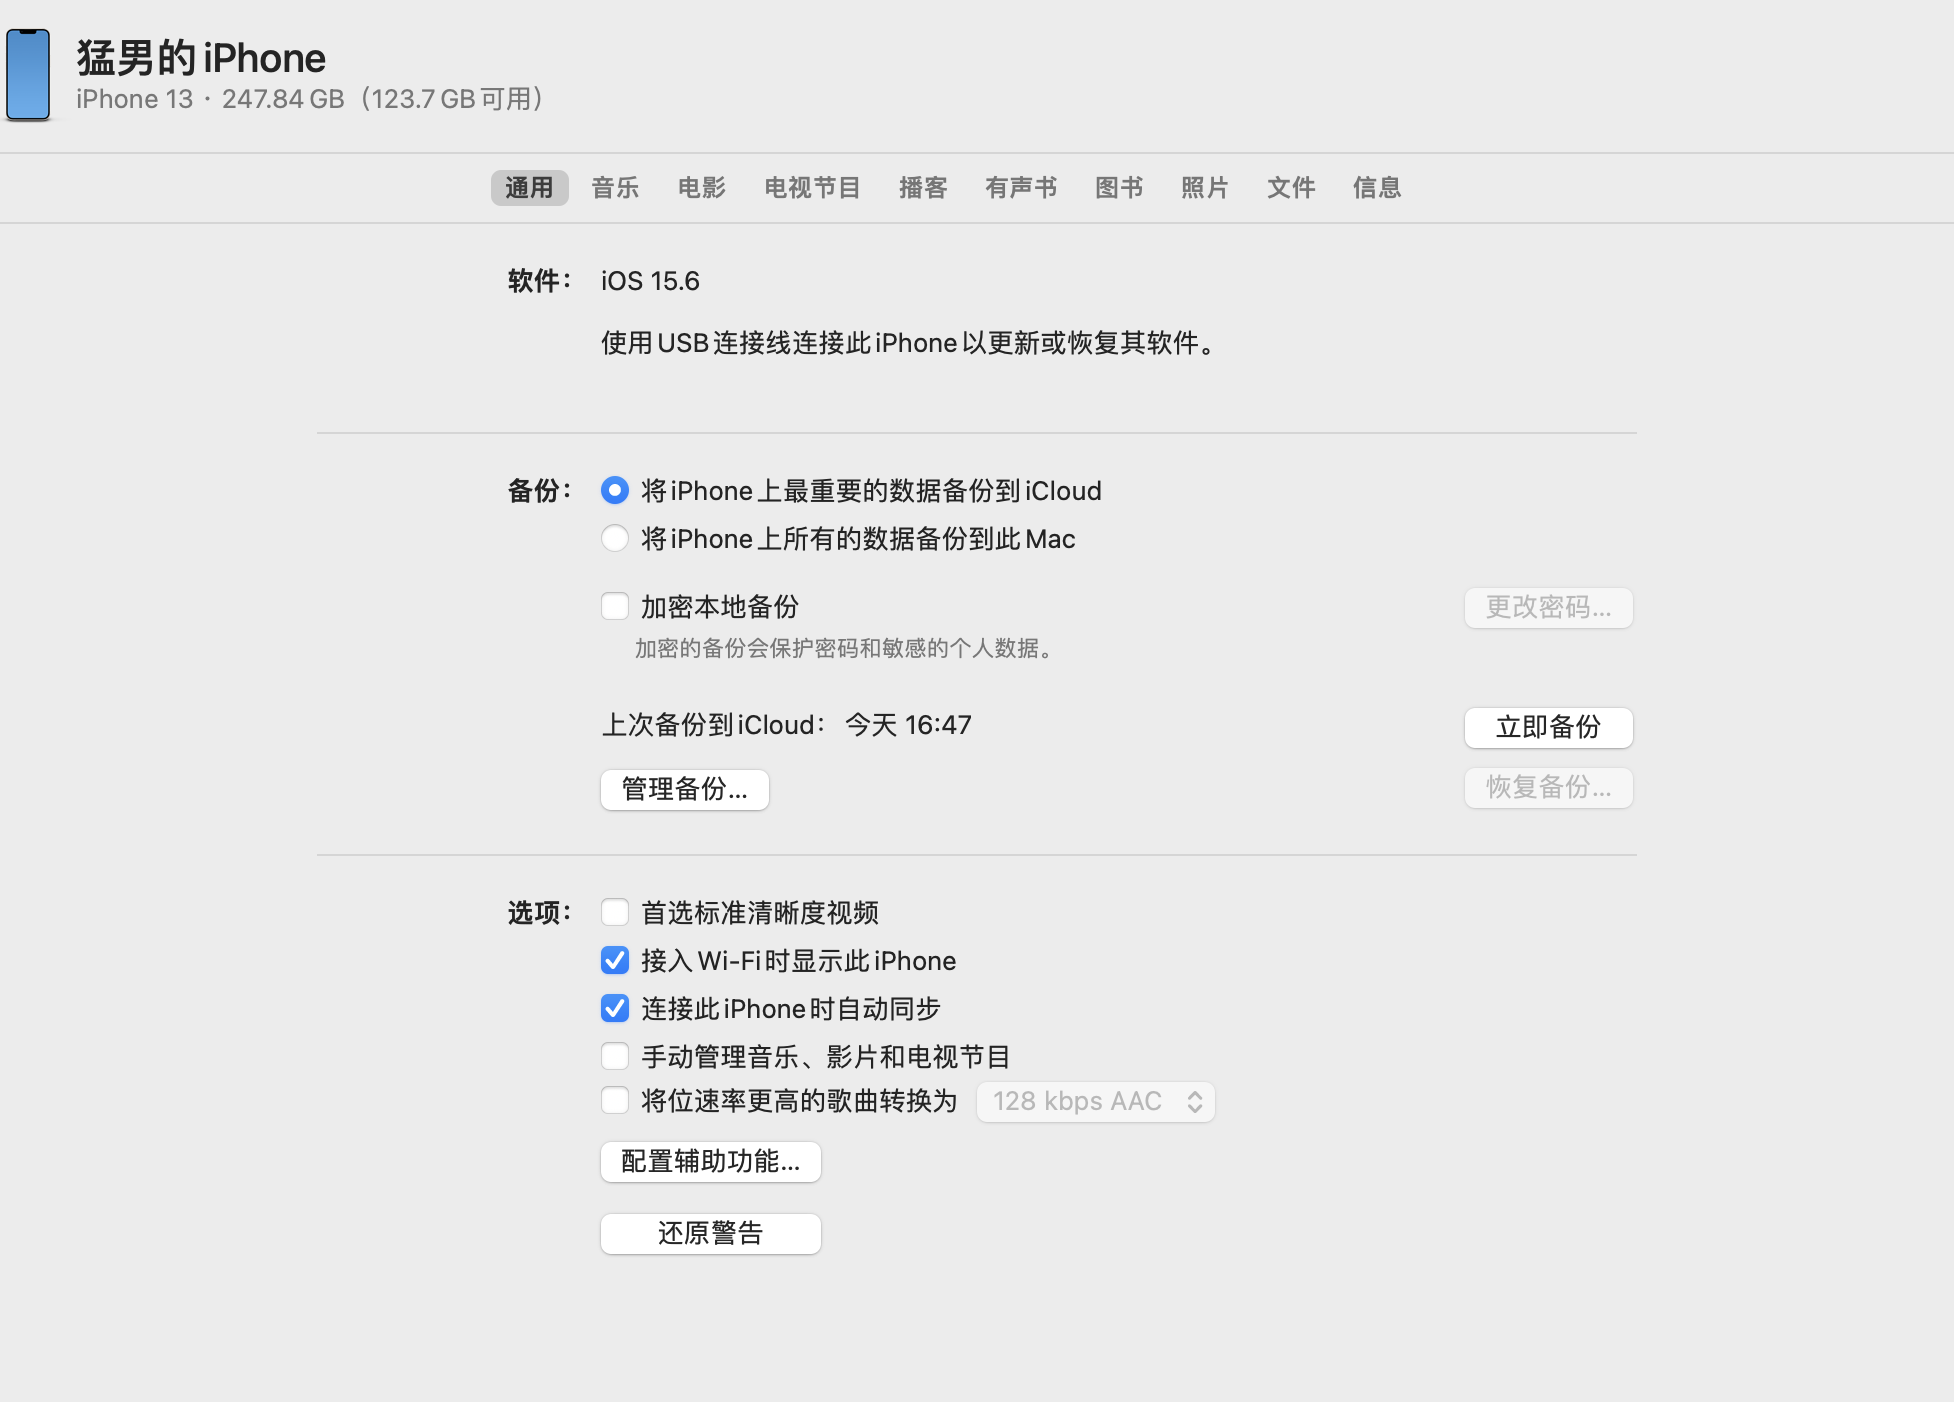This screenshot has width=1954, height=1402.
Task: Uncheck showing this iPhone on Wi-Fi
Action: click(615, 960)
